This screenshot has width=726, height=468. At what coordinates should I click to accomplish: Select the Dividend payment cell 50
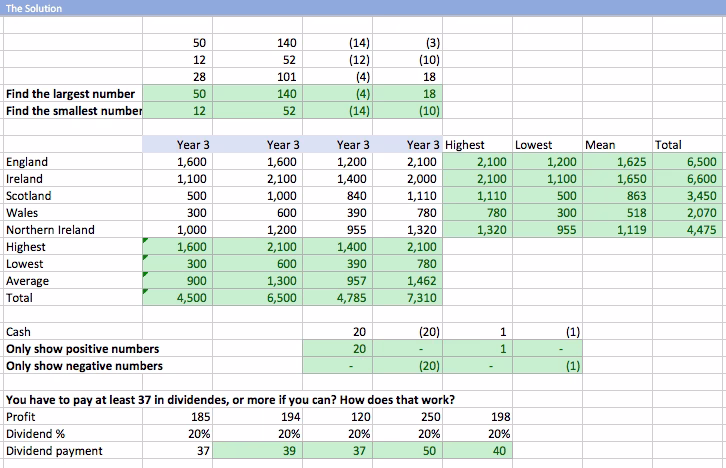pyautogui.click(x=407, y=451)
